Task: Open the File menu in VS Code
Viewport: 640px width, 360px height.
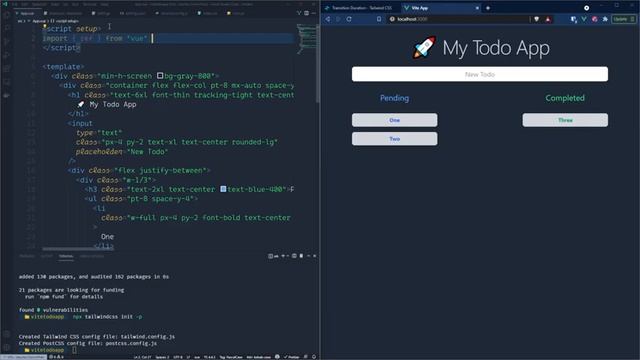Action: pos(15,4)
